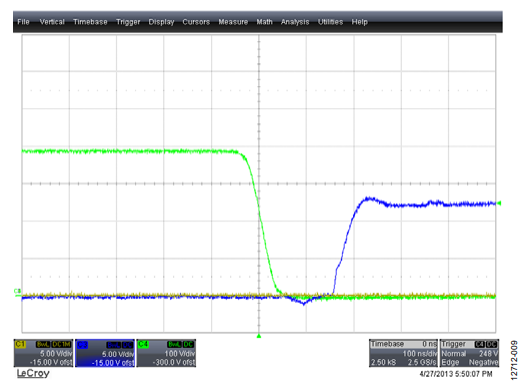The height and width of the screenshot is (385, 523).
Task: Open the Vertical menu
Action: pyautogui.click(x=52, y=22)
